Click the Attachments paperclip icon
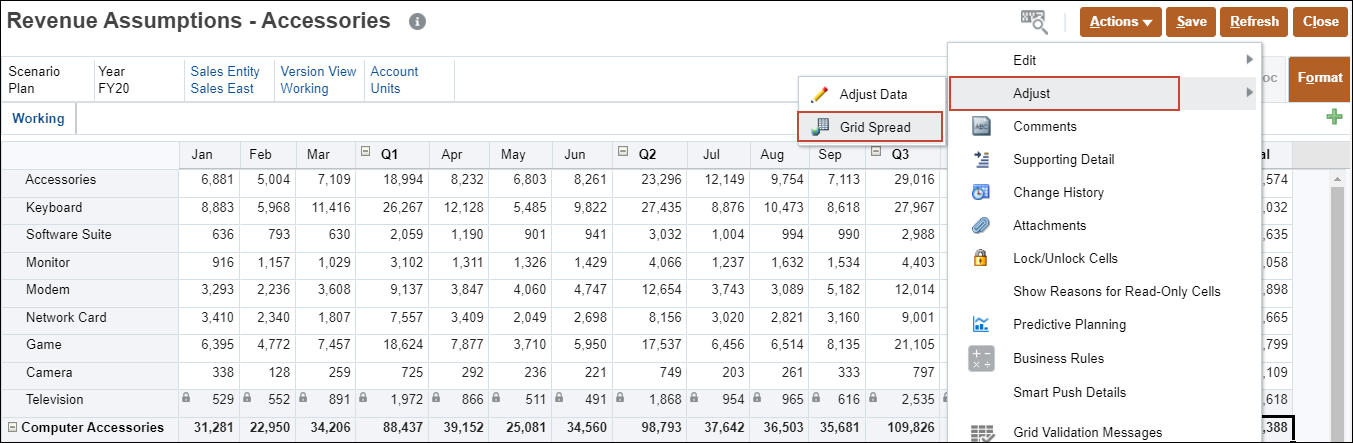Viewport: 1353px width, 443px height. pos(981,226)
